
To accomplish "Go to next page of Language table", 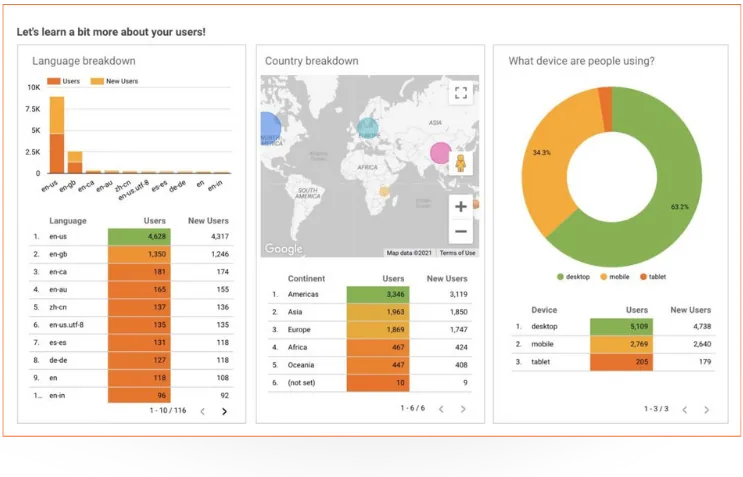I will coord(225,412).
